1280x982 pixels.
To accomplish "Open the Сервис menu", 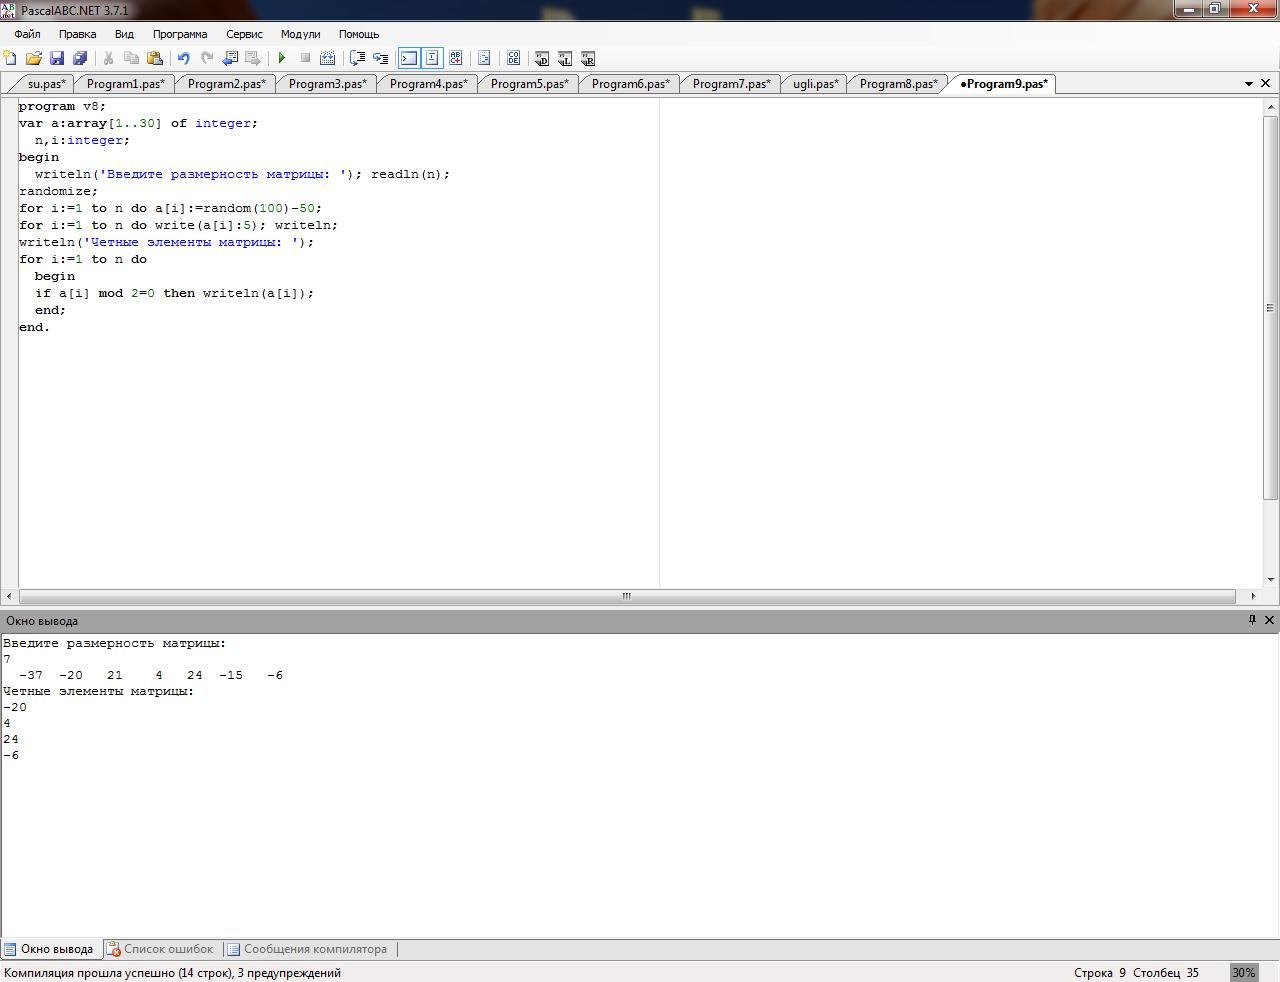I will click(244, 34).
